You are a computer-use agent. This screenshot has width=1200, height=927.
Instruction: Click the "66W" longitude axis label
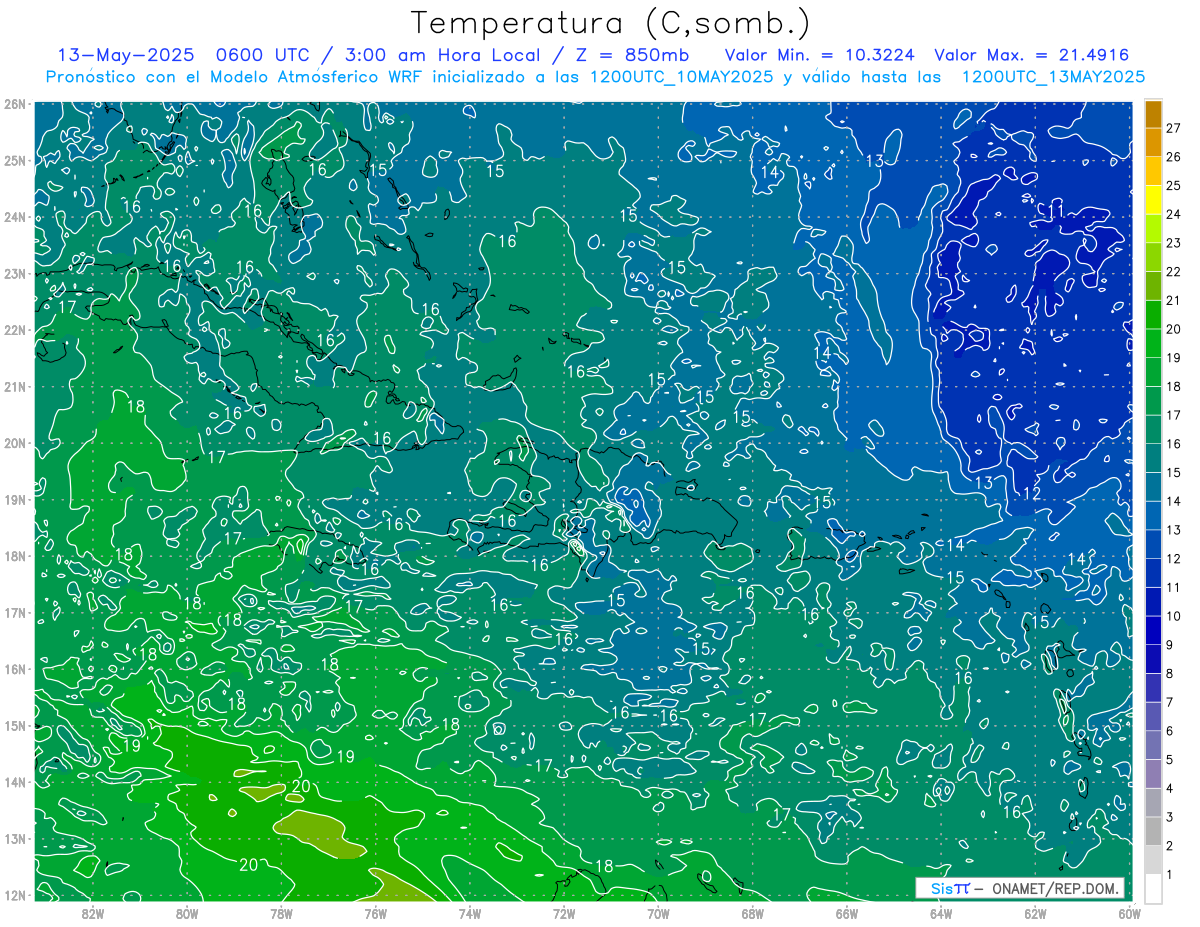[846, 912]
